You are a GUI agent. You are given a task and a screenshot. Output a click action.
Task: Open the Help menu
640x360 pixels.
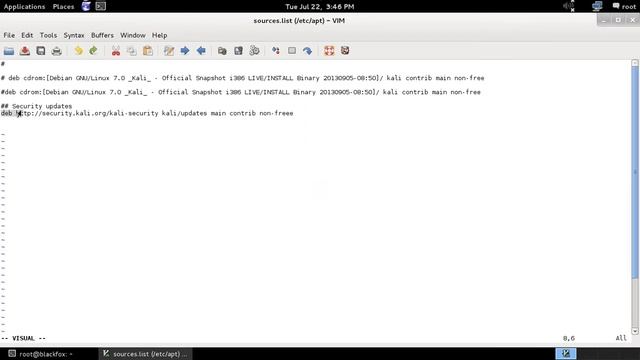pyautogui.click(x=160, y=36)
